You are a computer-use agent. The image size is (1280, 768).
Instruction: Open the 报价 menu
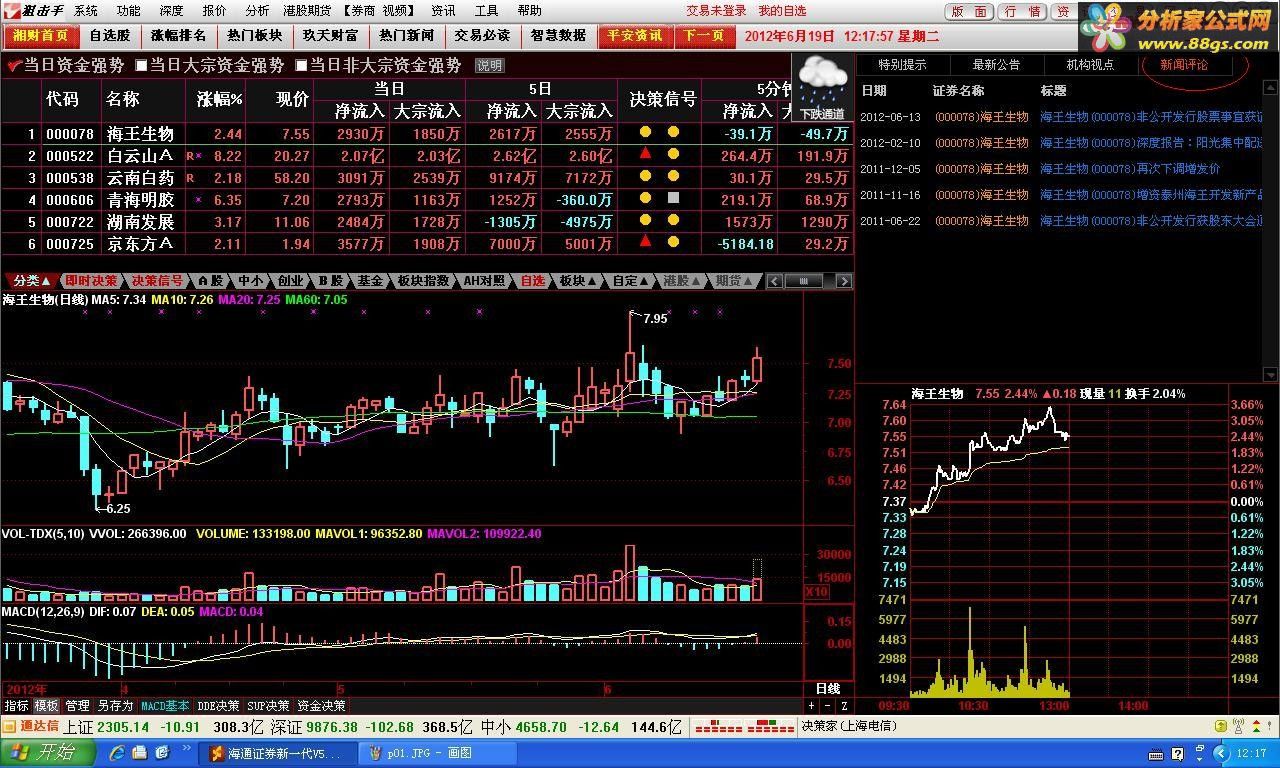214,11
